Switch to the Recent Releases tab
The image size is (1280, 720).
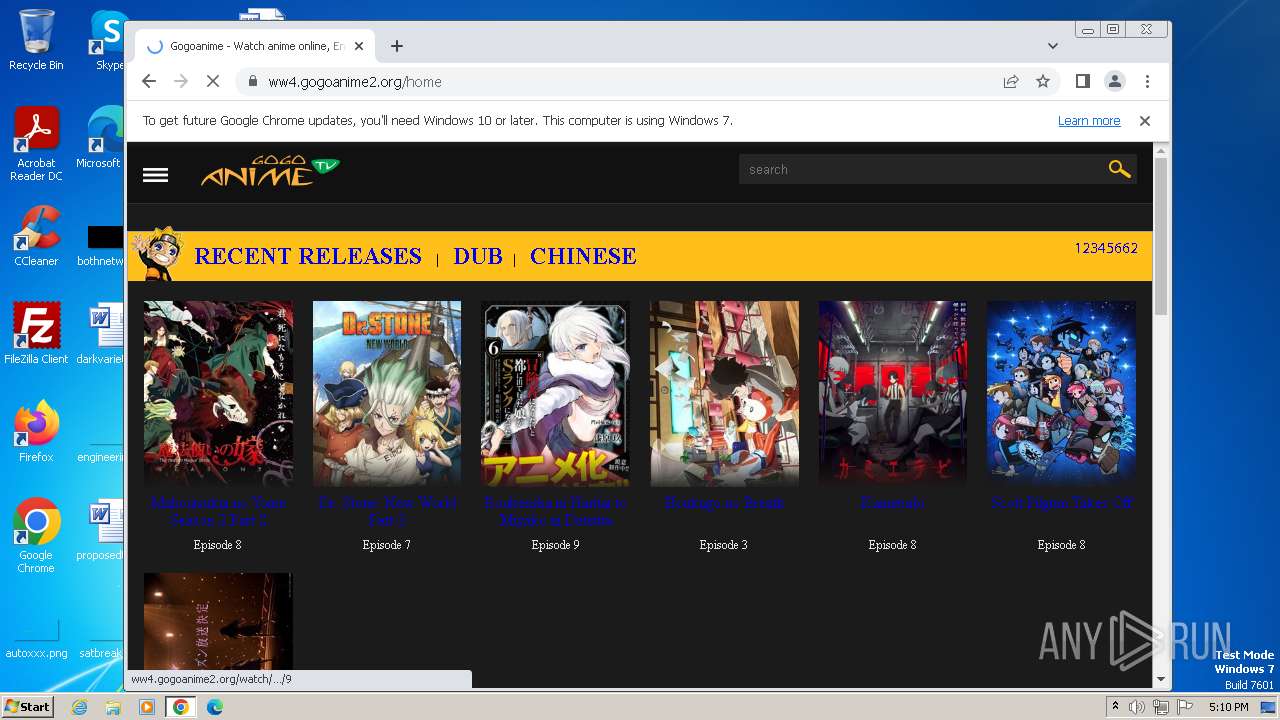click(308, 256)
